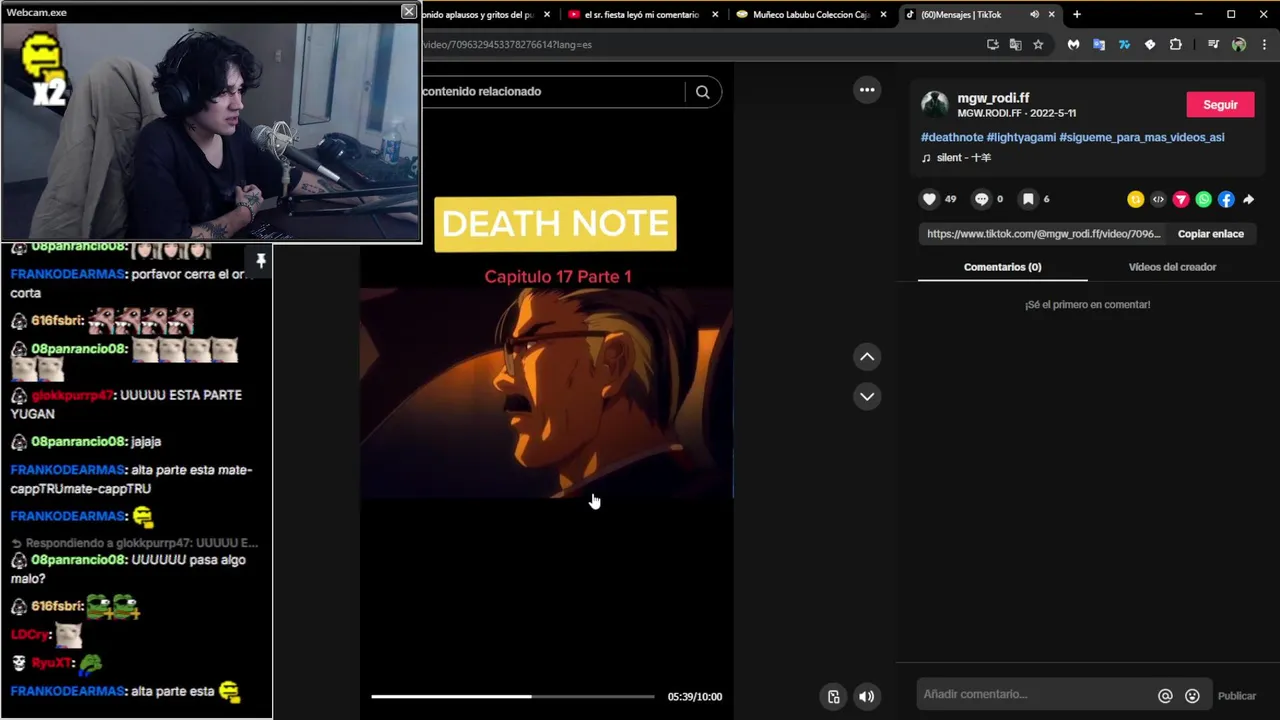Click 'Respondiendo a glokkpurrp47' reply line
The image size is (1280, 720).
pos(135,543)
